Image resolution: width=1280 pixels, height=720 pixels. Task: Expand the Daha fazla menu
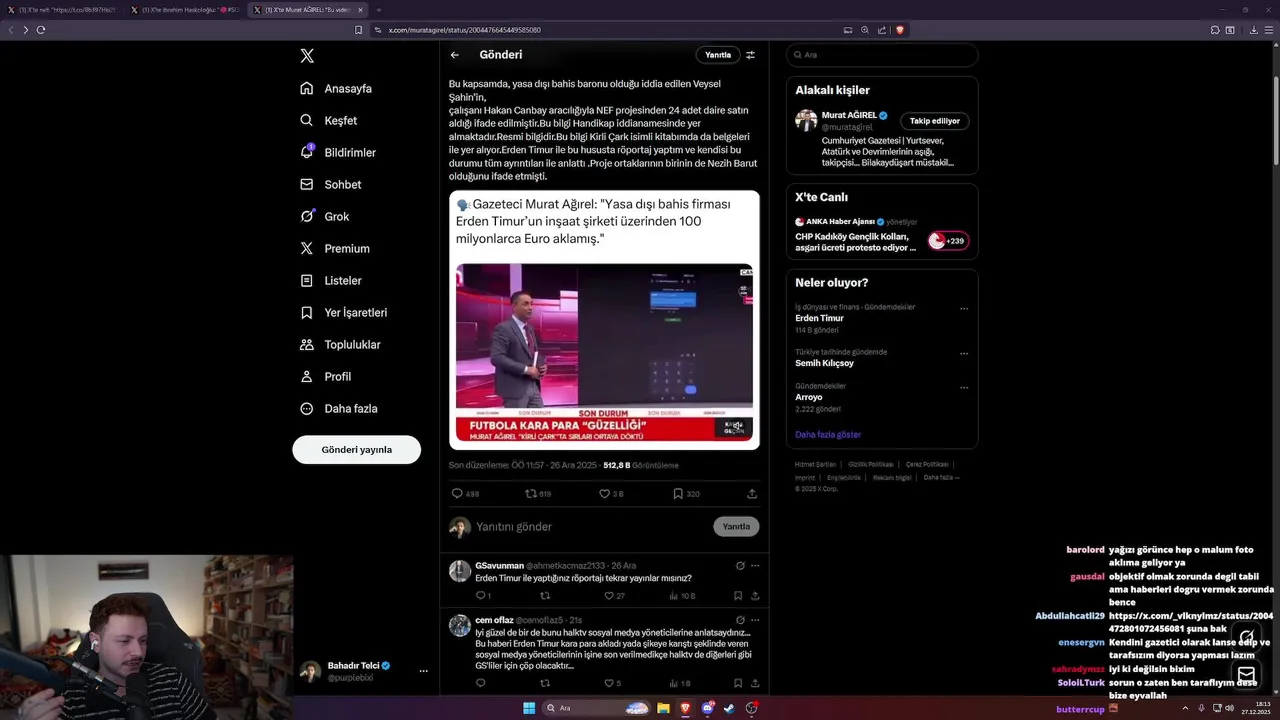click(x=338, y=408)
